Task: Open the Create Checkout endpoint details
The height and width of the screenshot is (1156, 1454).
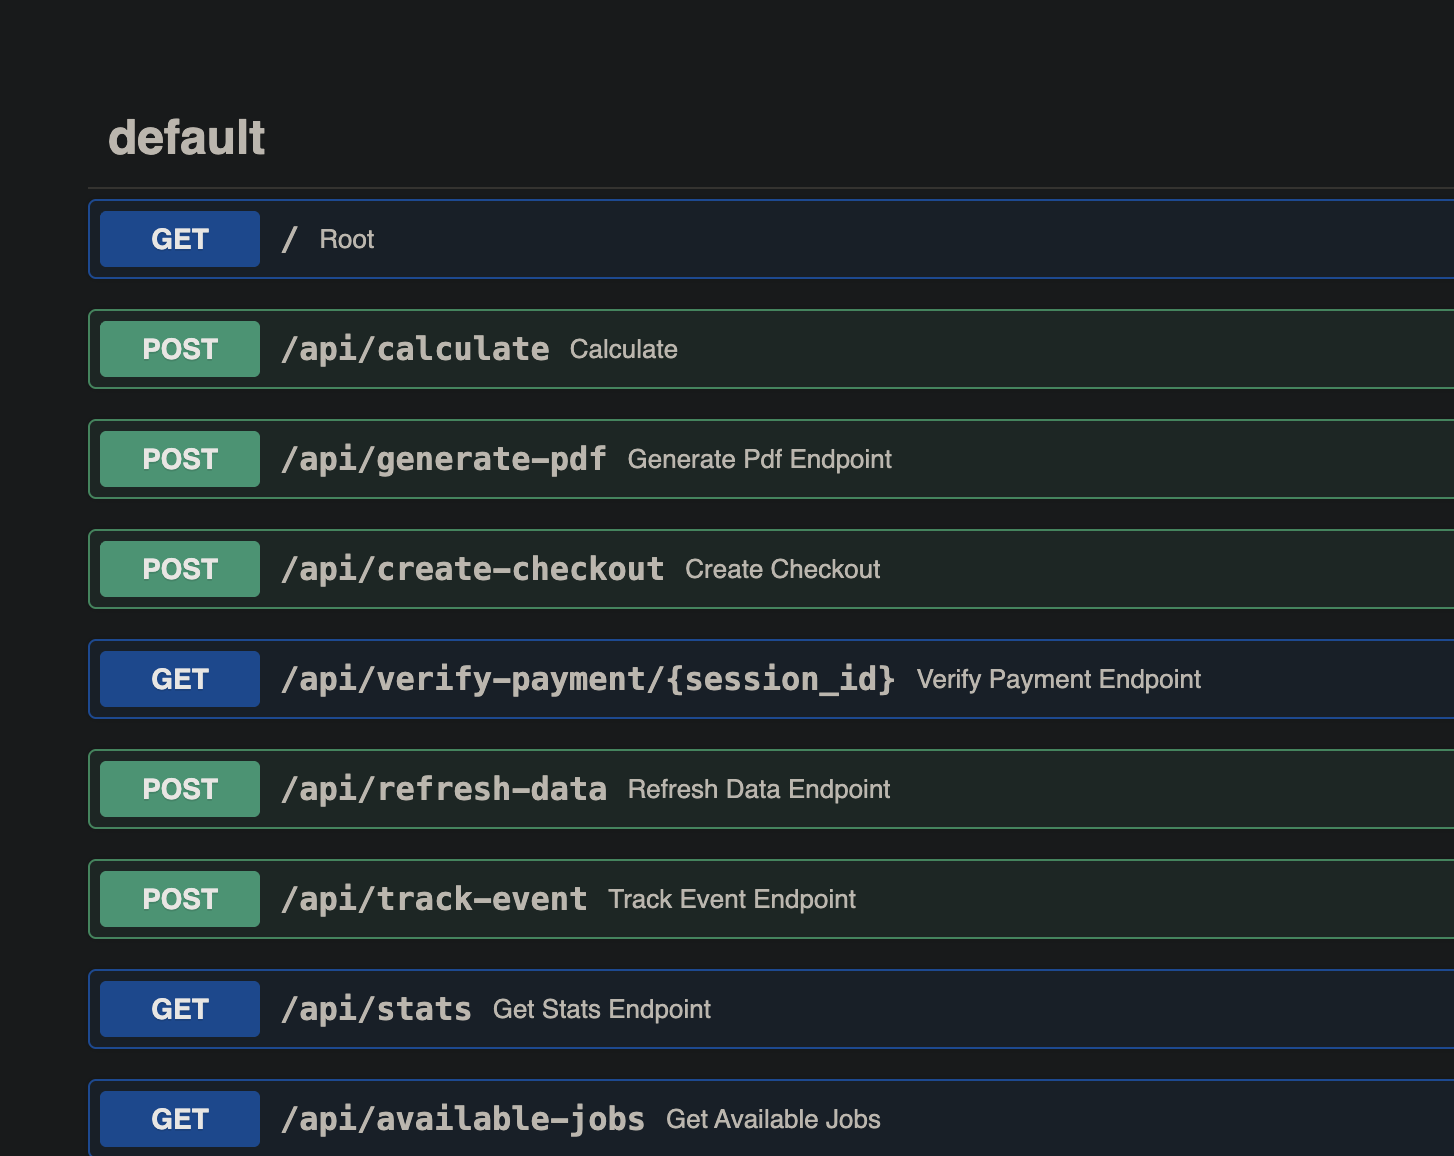Action: coord(700,568)
